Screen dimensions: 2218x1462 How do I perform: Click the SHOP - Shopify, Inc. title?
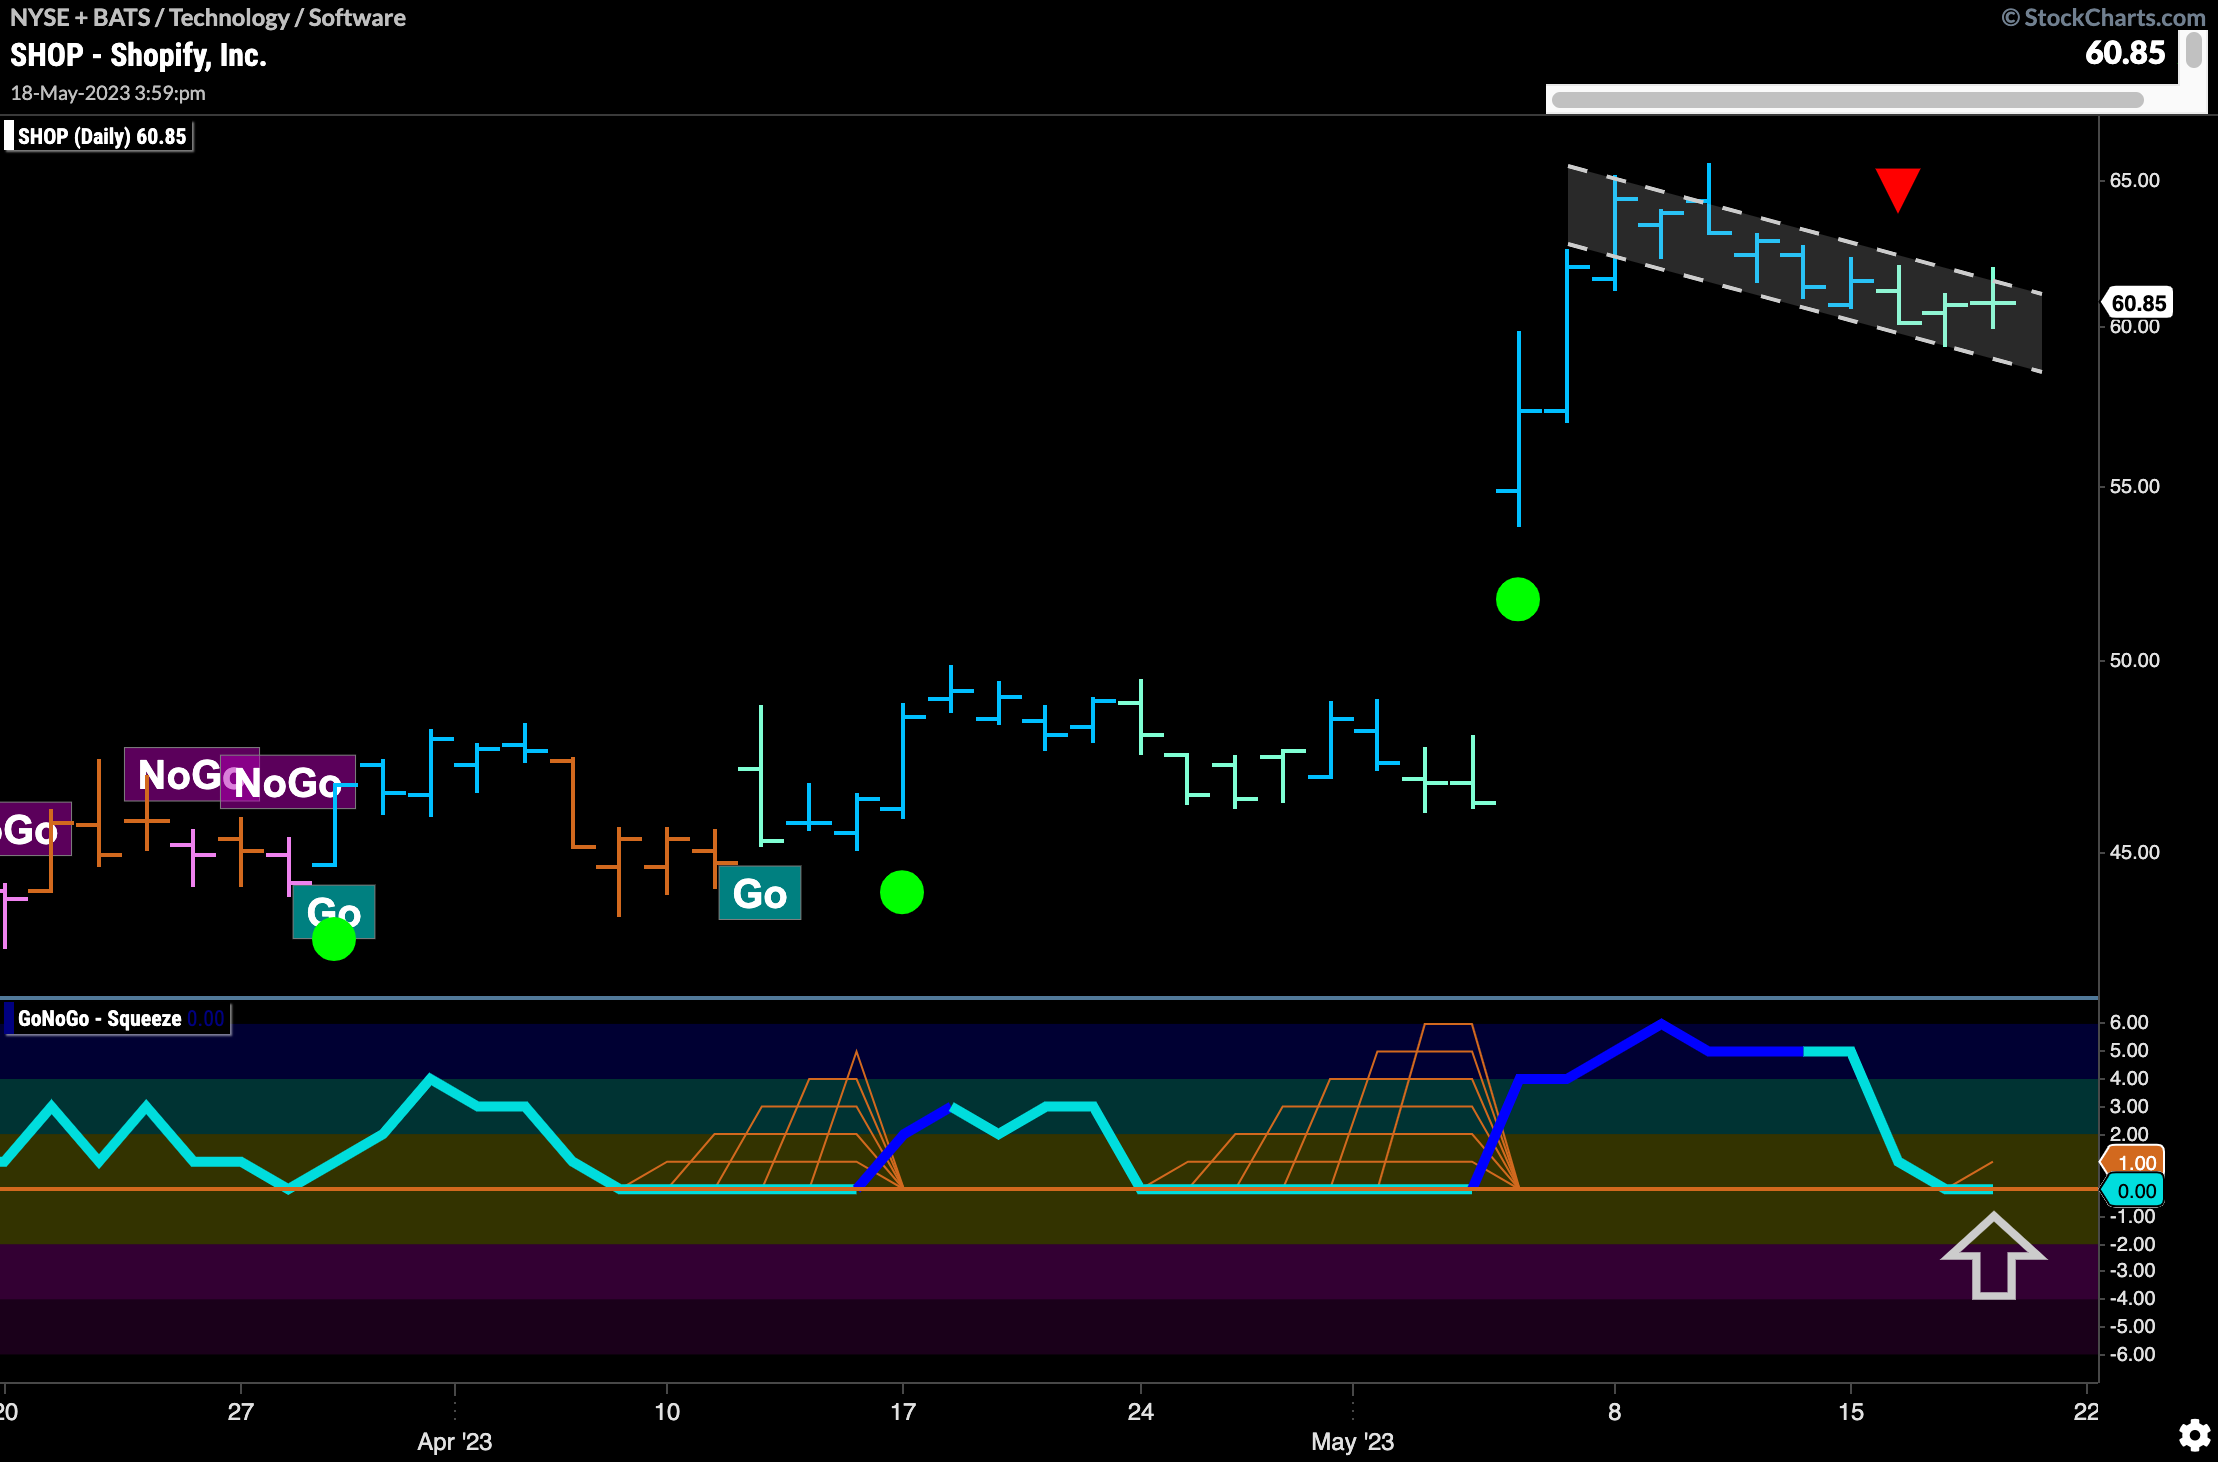tap(138, 56)
